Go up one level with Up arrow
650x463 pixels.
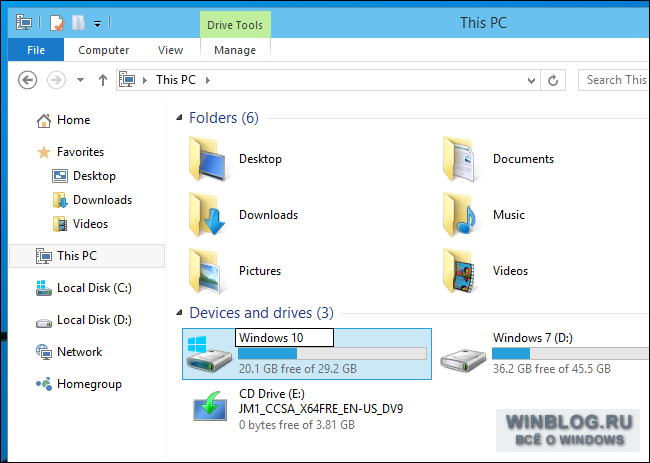point(103,80)
